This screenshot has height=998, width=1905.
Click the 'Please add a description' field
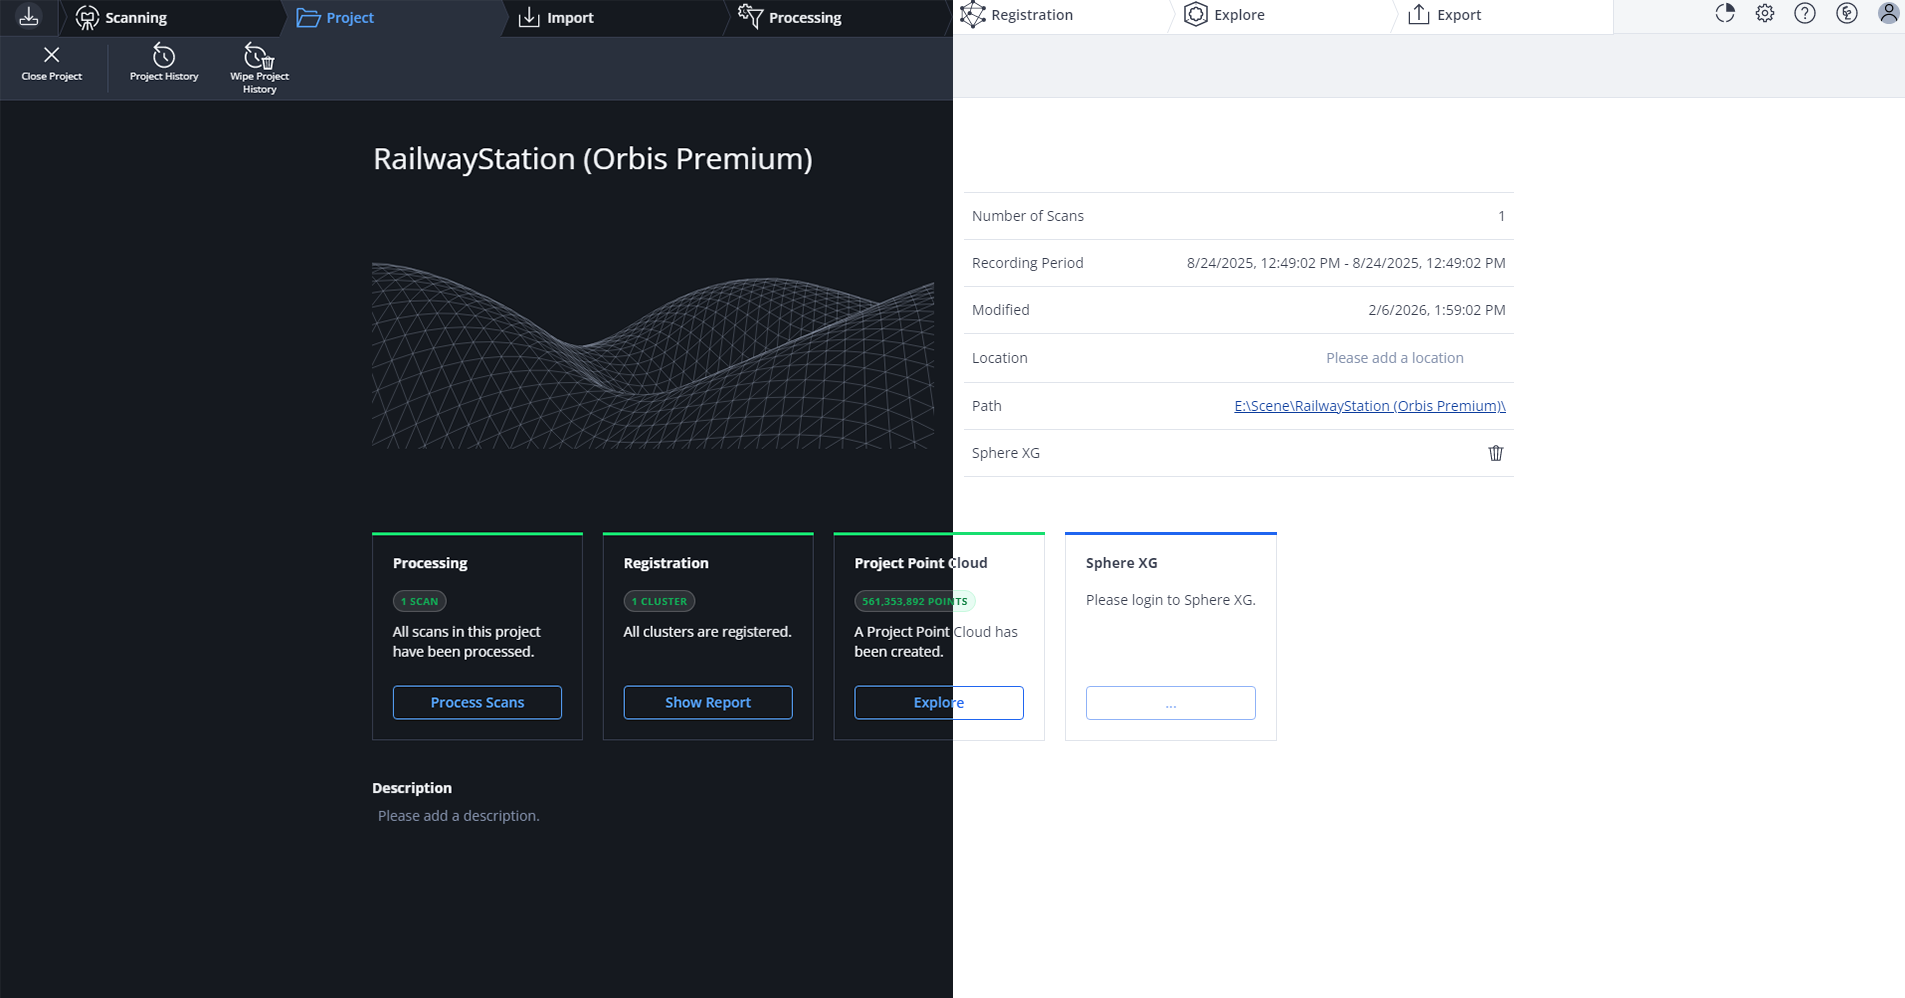[x=459, y=816]
